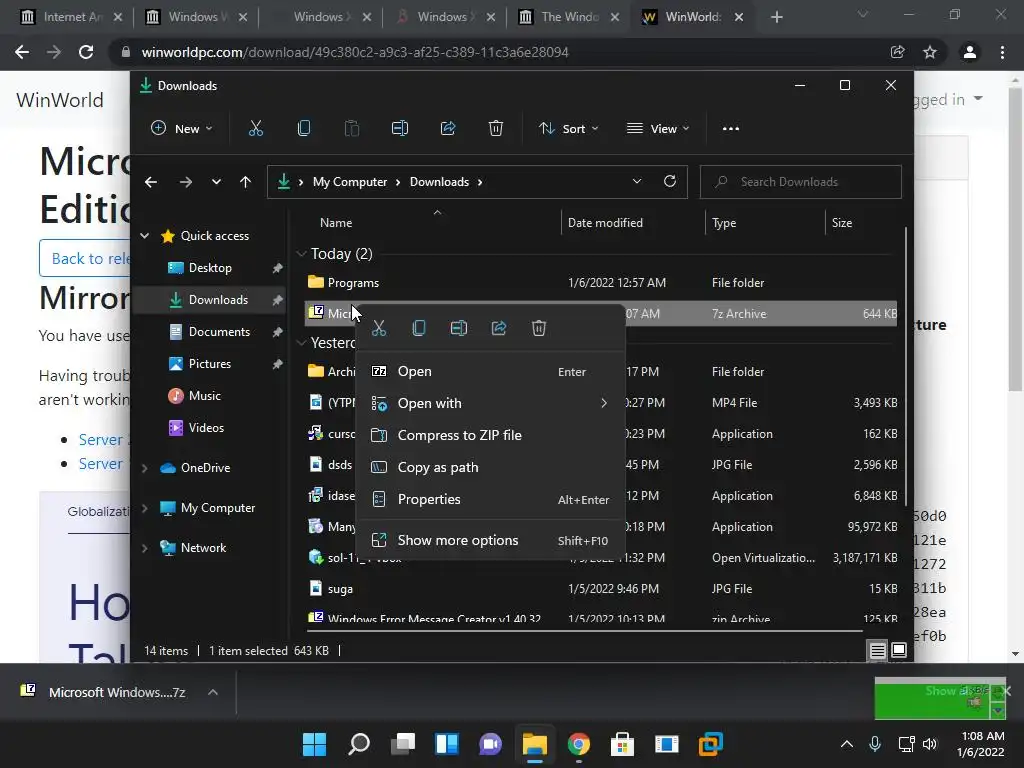Image resolution: width=1024 pixels, height=768 pixels.
Task: Open recent locations chevron dropdown
Action: [x=216, y=182]
